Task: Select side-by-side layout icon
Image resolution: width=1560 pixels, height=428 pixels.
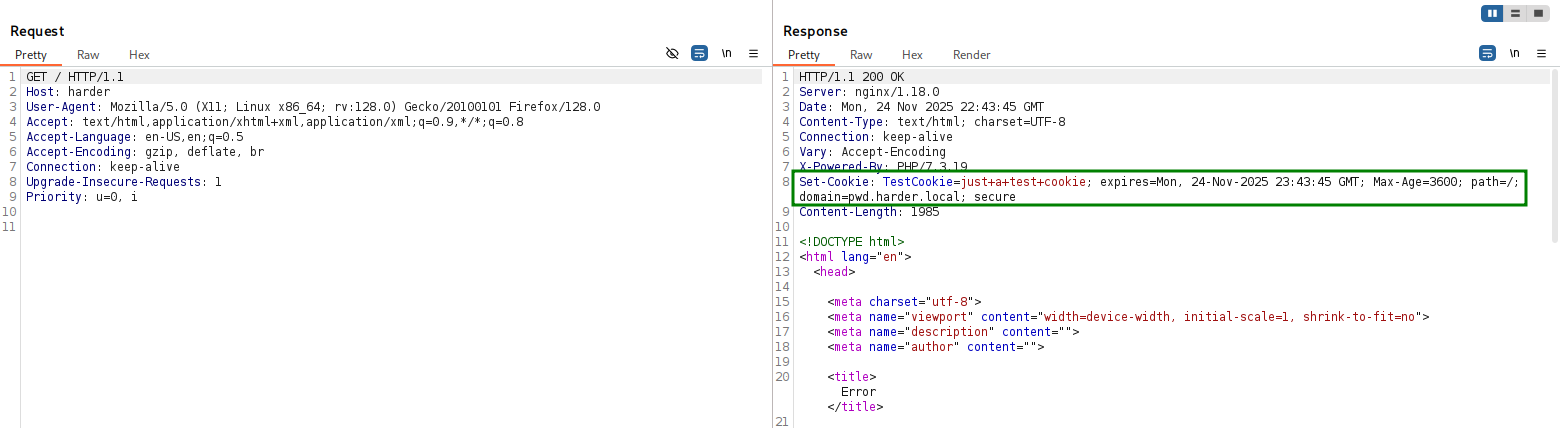Action: tap(1493, 14)
